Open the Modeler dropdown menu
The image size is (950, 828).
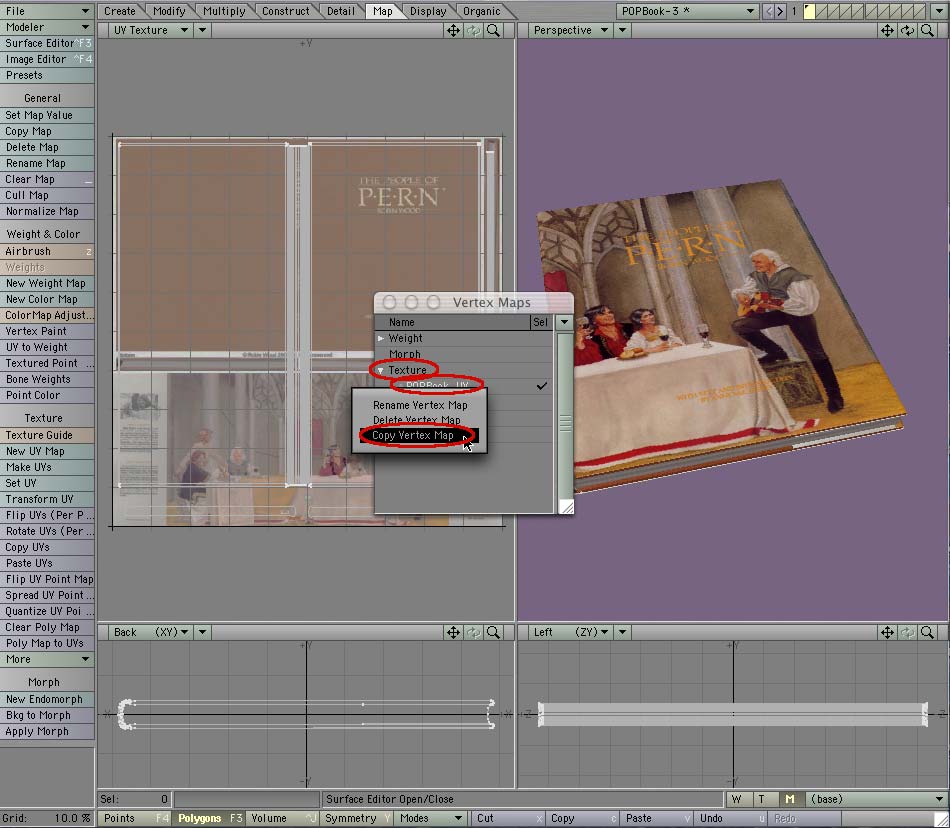point(47,27)
